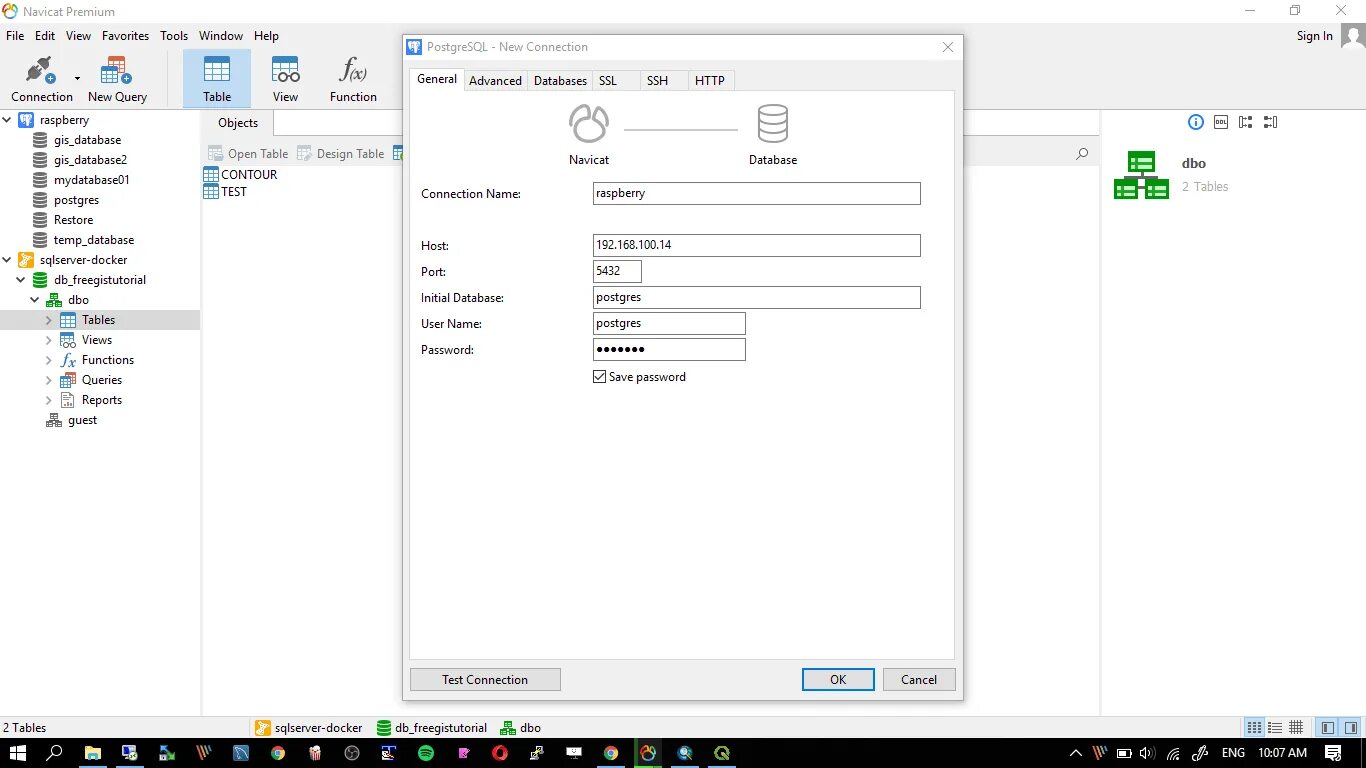The width and height of the screenshot is (1366, 768).
Task: Click the Host input field
Action: (x=757, y=245)
